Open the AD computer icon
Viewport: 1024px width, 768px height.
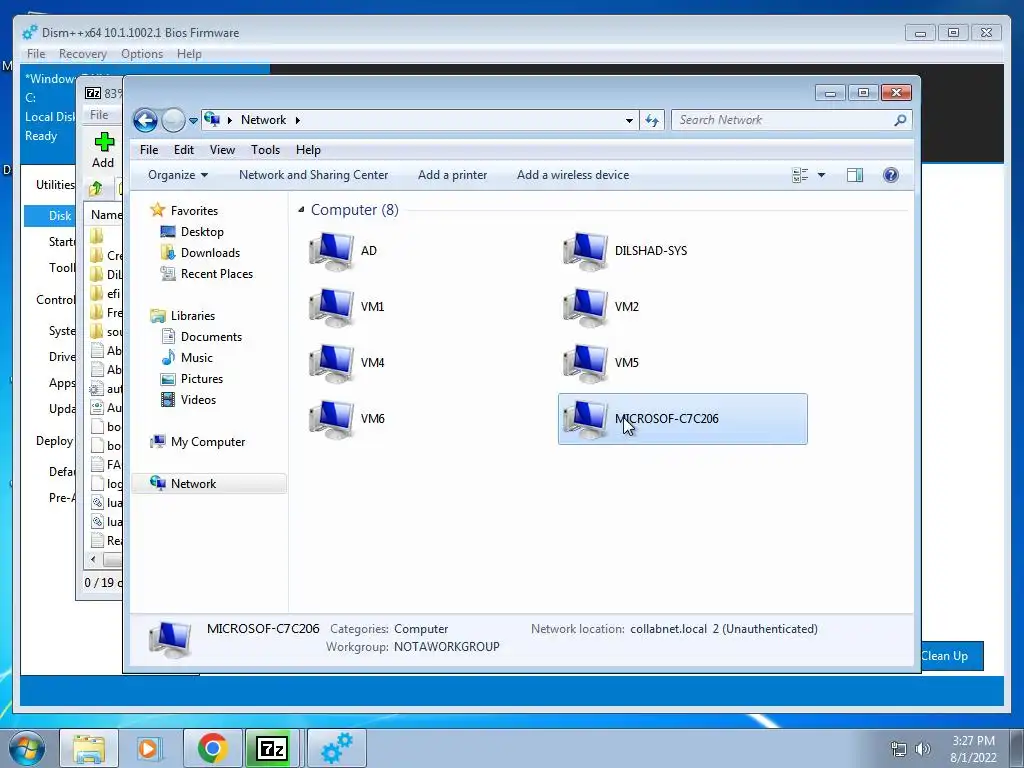point(332,251)
